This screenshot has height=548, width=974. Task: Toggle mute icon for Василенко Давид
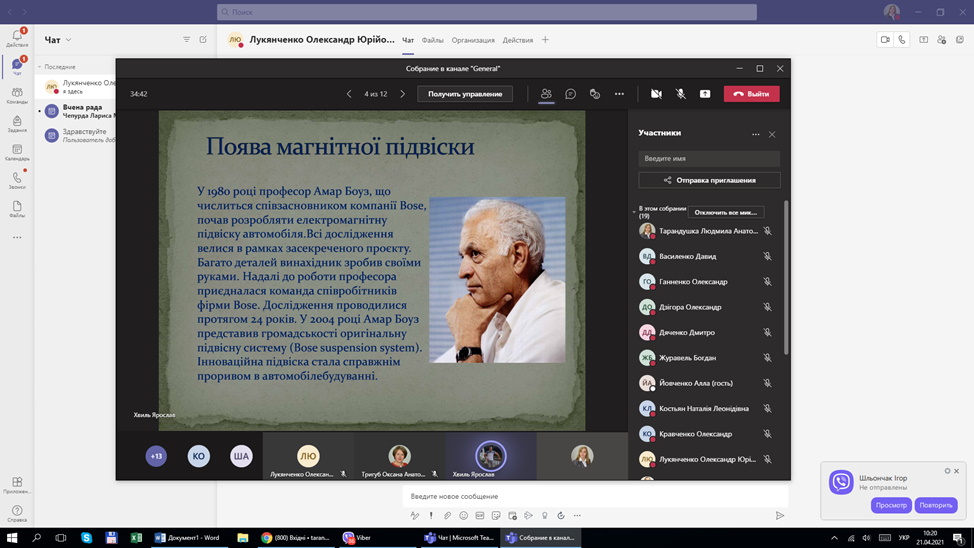click(x=768, y=256)
